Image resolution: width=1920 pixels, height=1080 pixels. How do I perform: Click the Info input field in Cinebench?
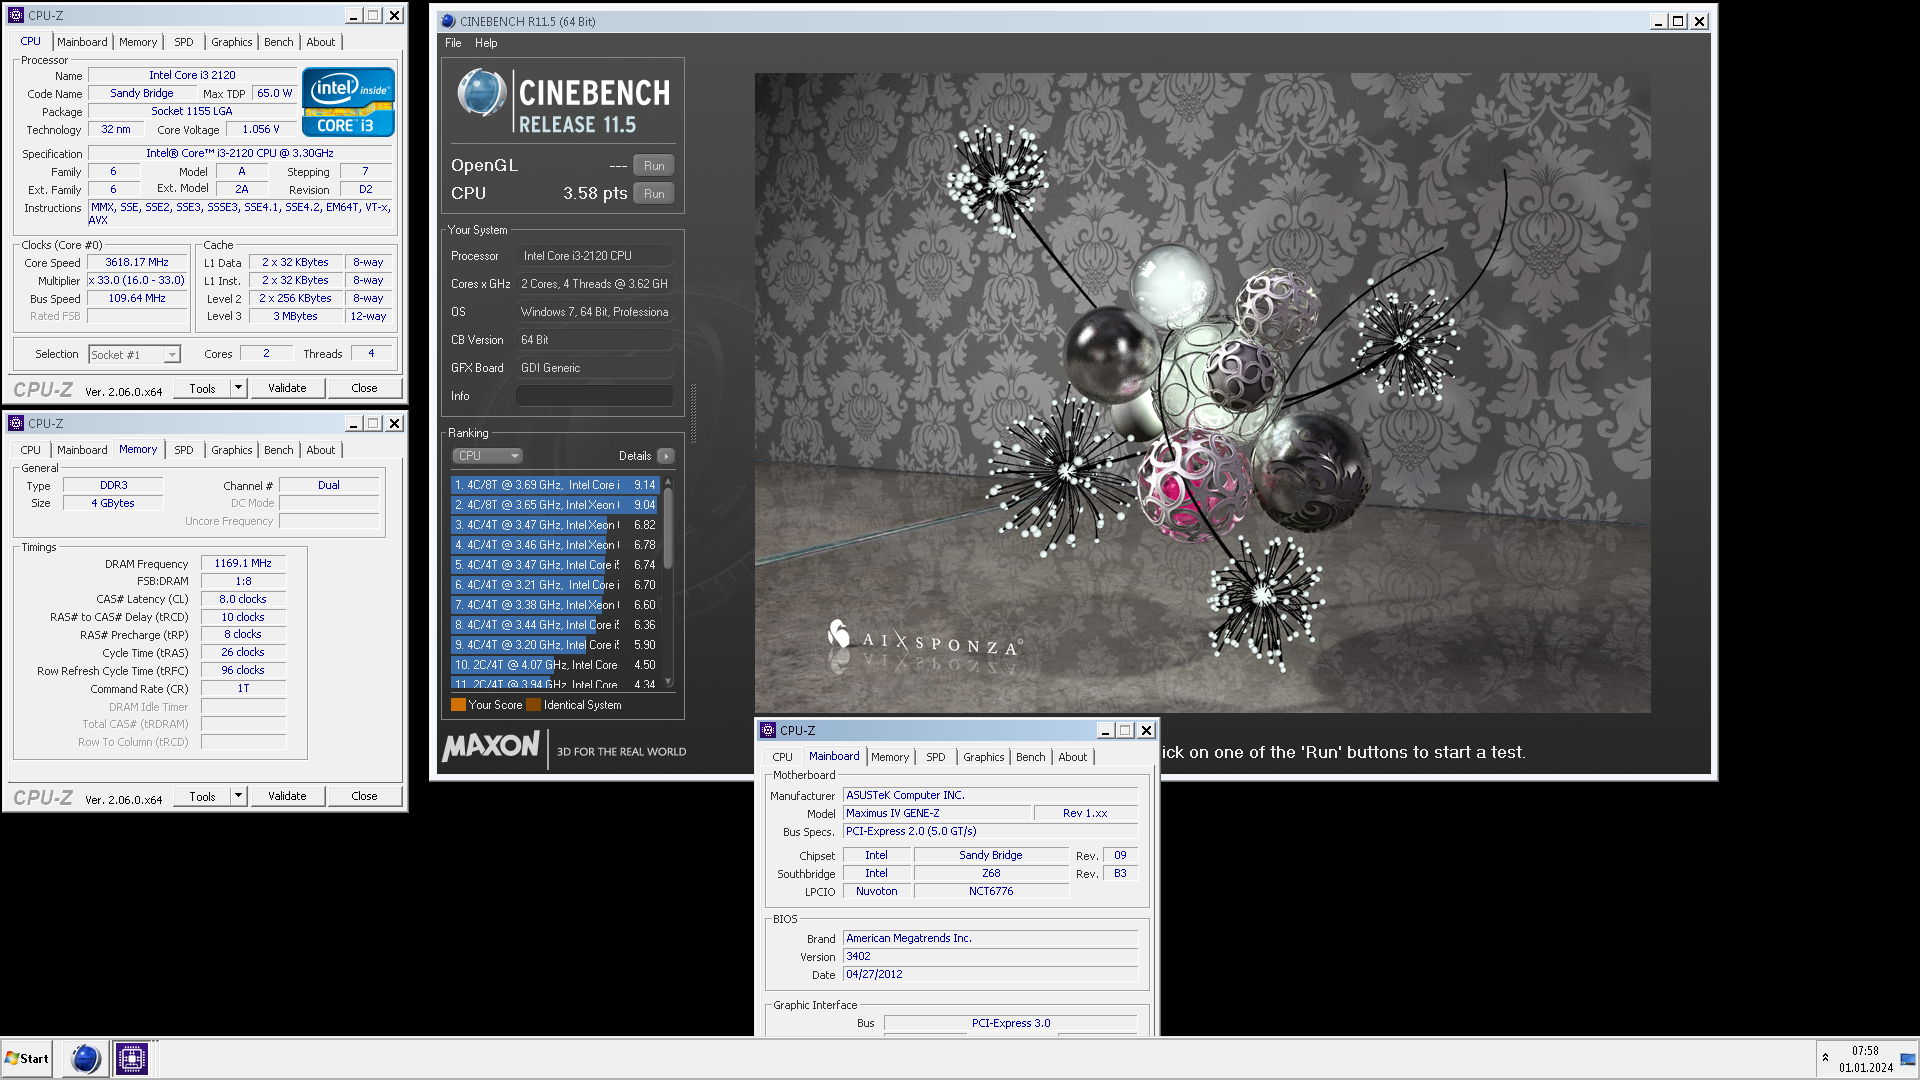pyautogui.click(x=595, y=396)
